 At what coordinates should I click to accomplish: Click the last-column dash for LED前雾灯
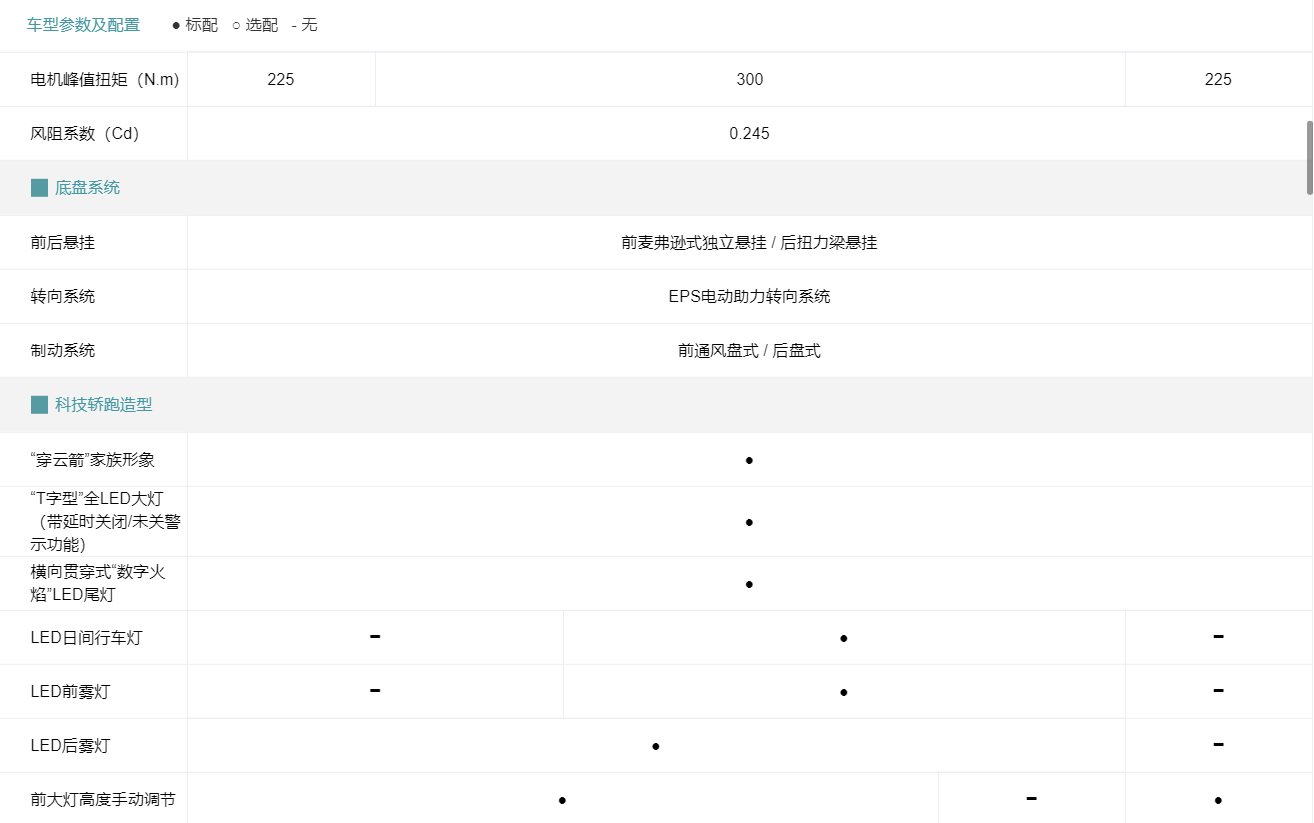point(1218,691)
